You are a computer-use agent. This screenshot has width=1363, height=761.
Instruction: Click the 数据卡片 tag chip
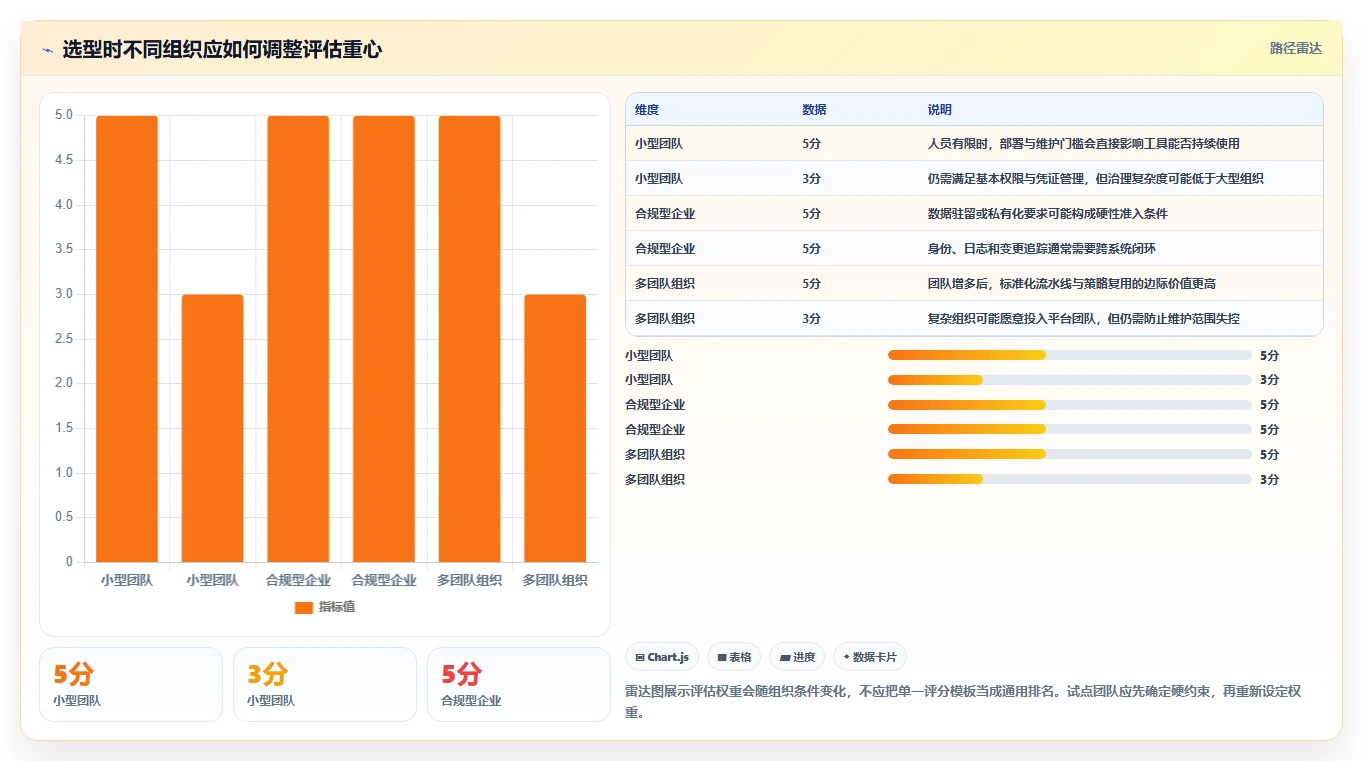[870, 657]
